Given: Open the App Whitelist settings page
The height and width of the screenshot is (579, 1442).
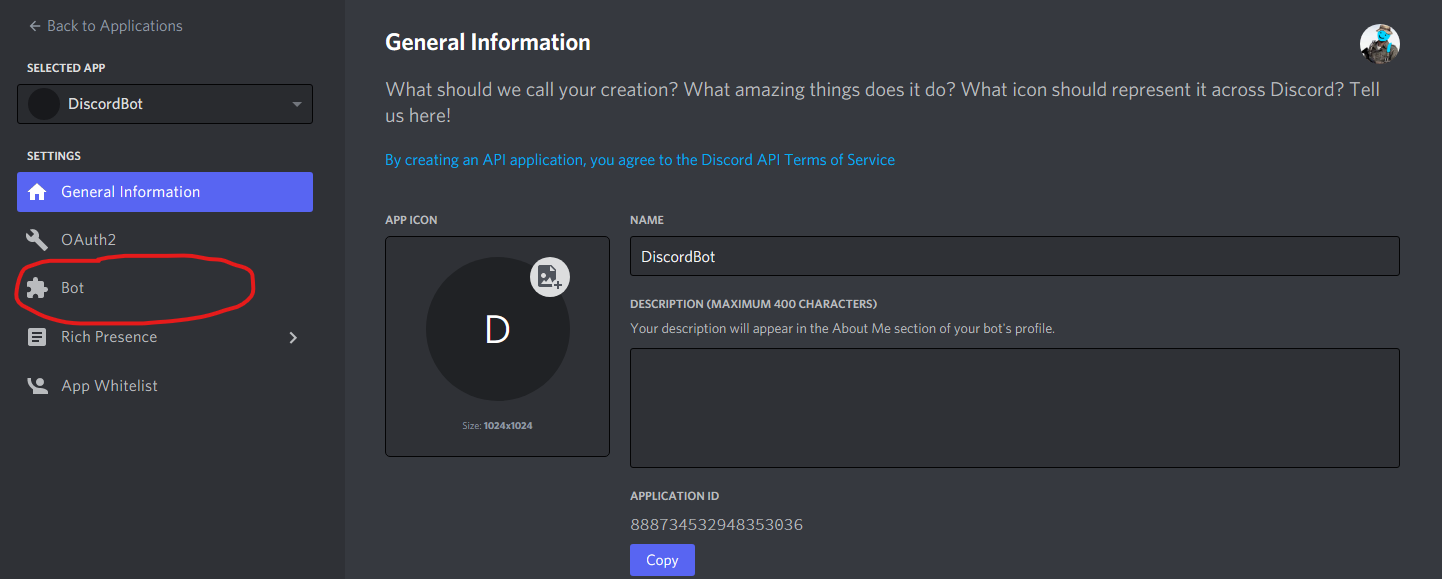Looking at the screenshot, I should click(165, 386).
